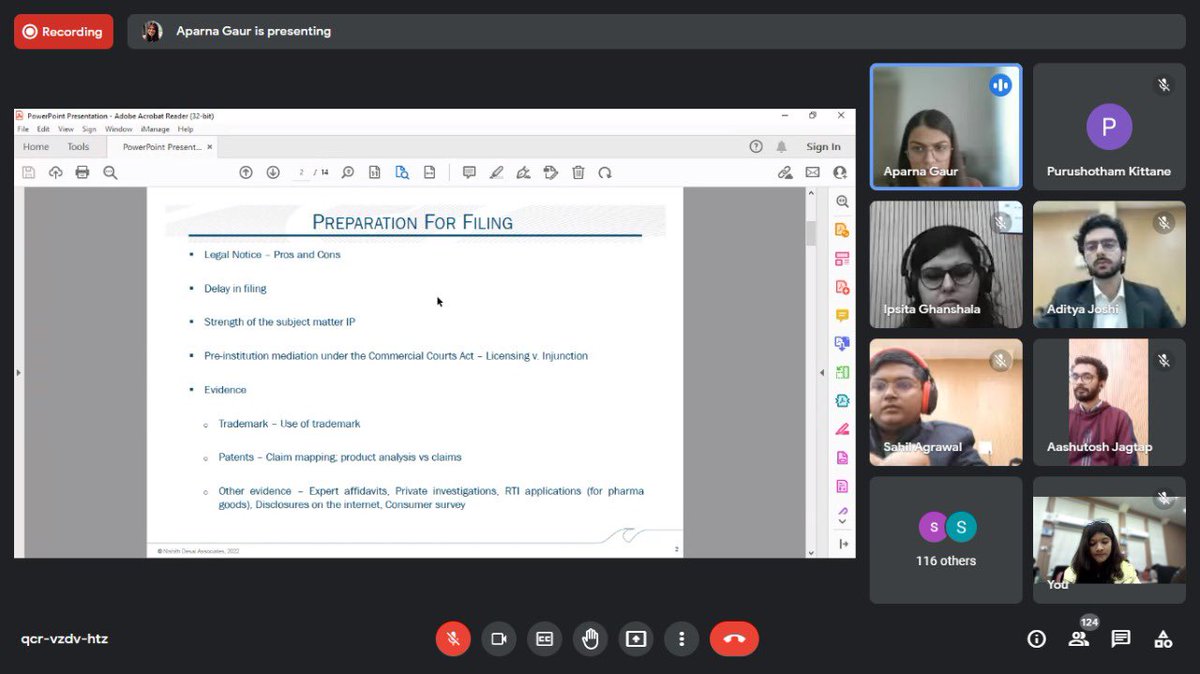Open the Meet chat panel

(1121, 639)
